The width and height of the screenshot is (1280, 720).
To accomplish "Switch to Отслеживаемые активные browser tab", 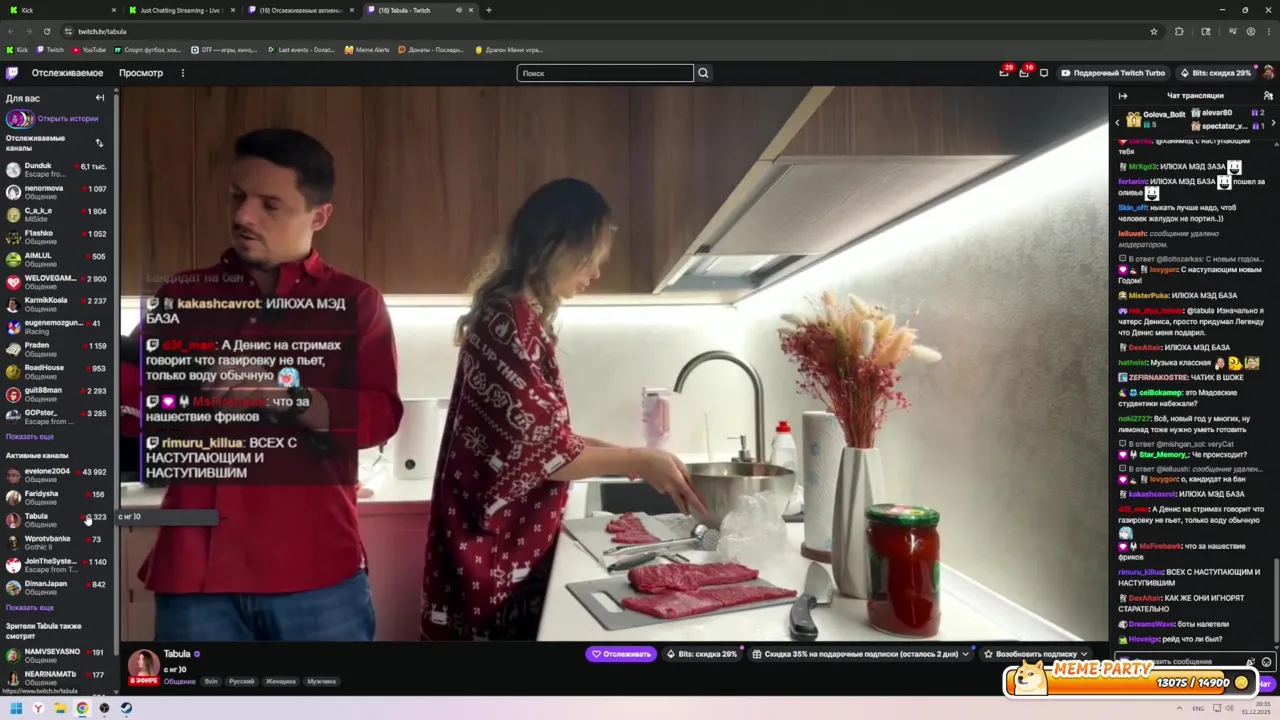I will (300, 10).
